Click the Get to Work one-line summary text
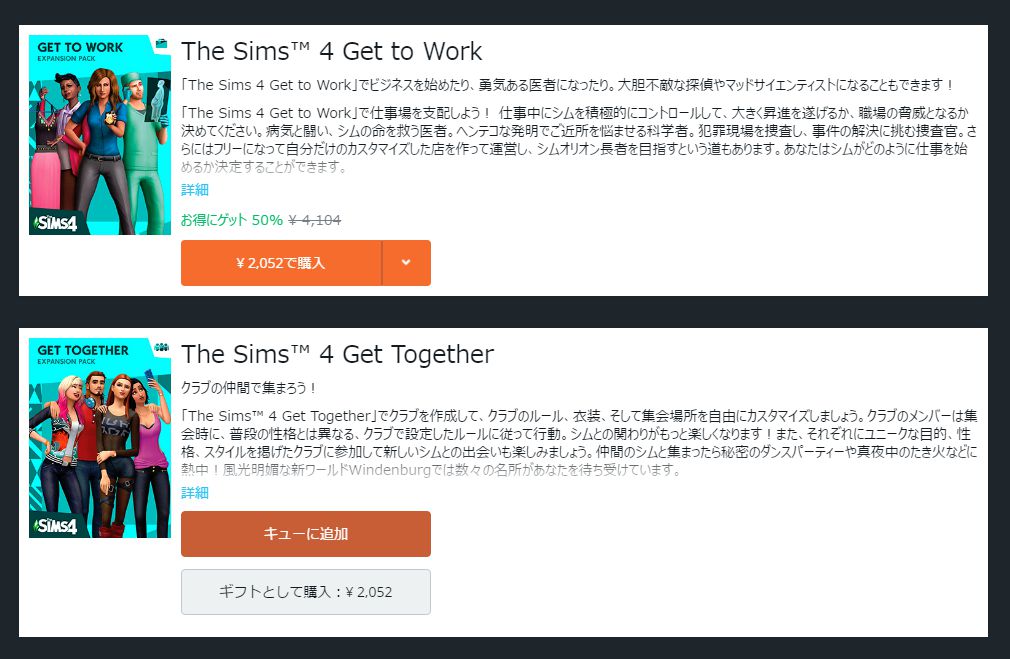Viewport: 1010px width, 659px height. click(x=568, y=85)
